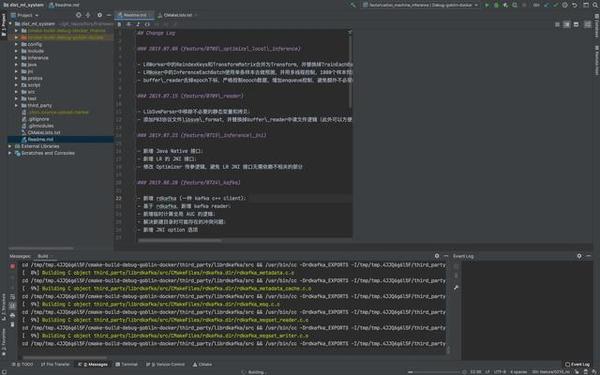The height and width of the screenshot is (375, 600).
Task: Open the Messages tool window tab
Action: point(93,364)
